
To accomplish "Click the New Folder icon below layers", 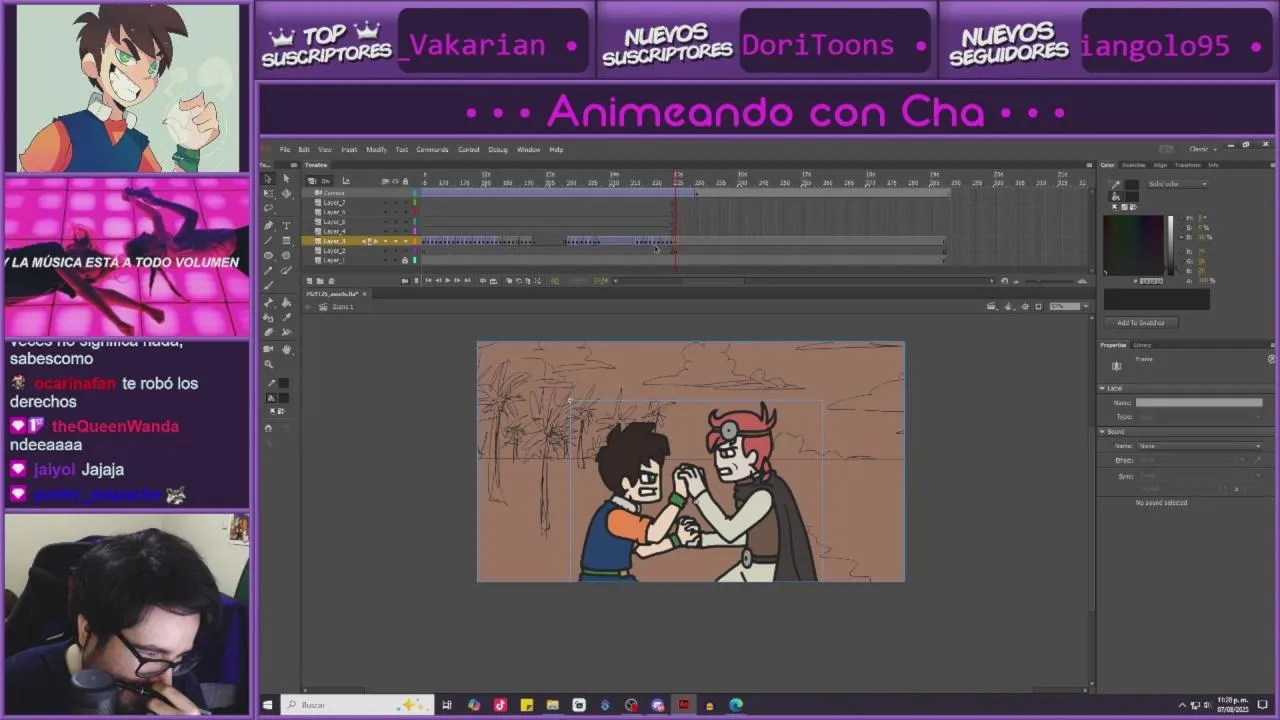I will point(320,281).
